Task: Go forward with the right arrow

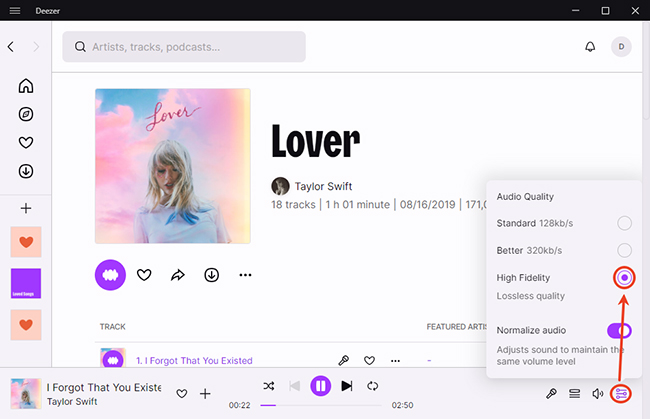Action: (36, 47)
